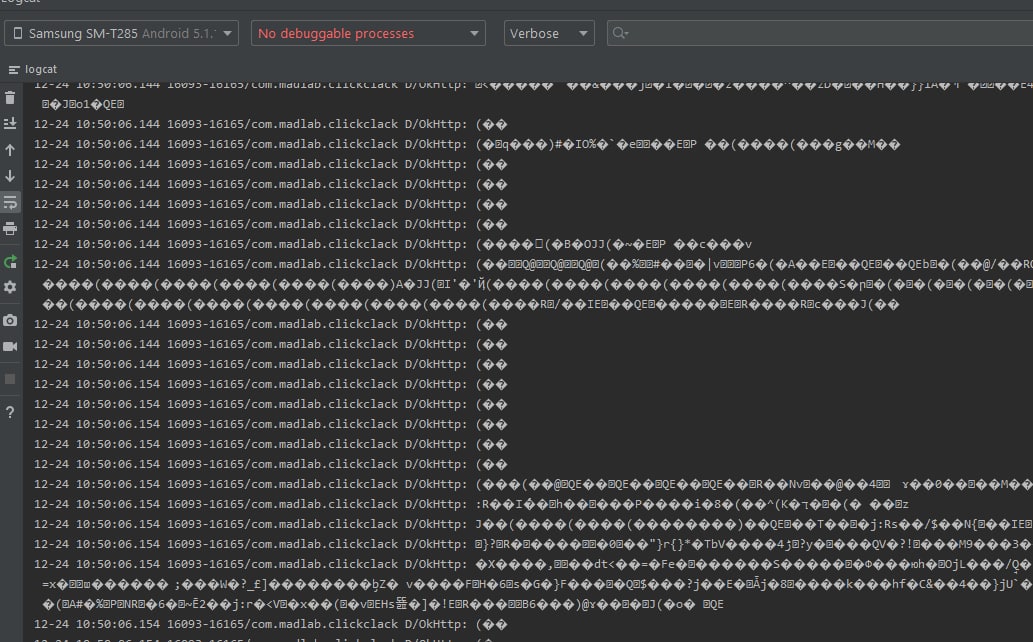Click log line starting with ":R"

pos(472,504)
